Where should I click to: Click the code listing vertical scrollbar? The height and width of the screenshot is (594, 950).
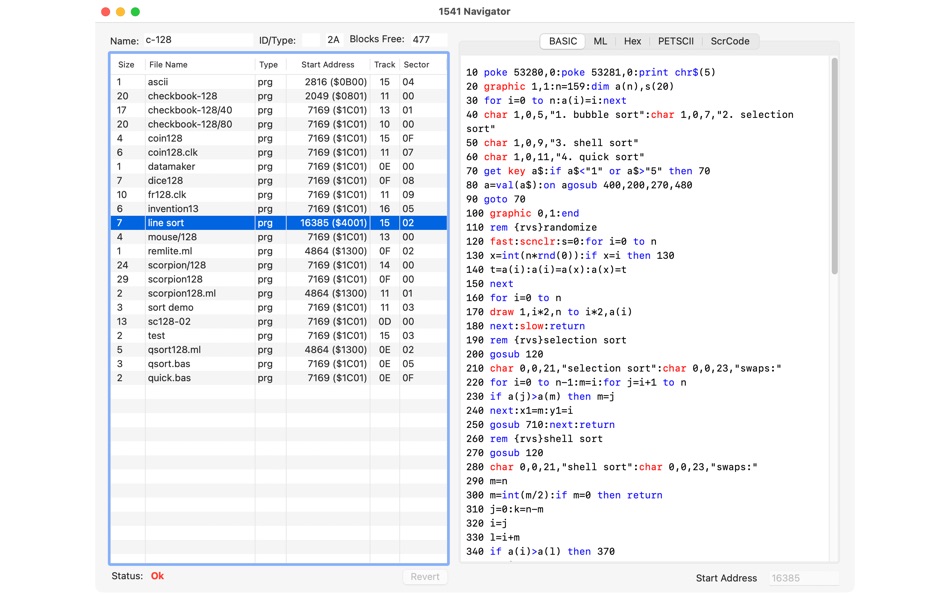(x=834, y=166)
